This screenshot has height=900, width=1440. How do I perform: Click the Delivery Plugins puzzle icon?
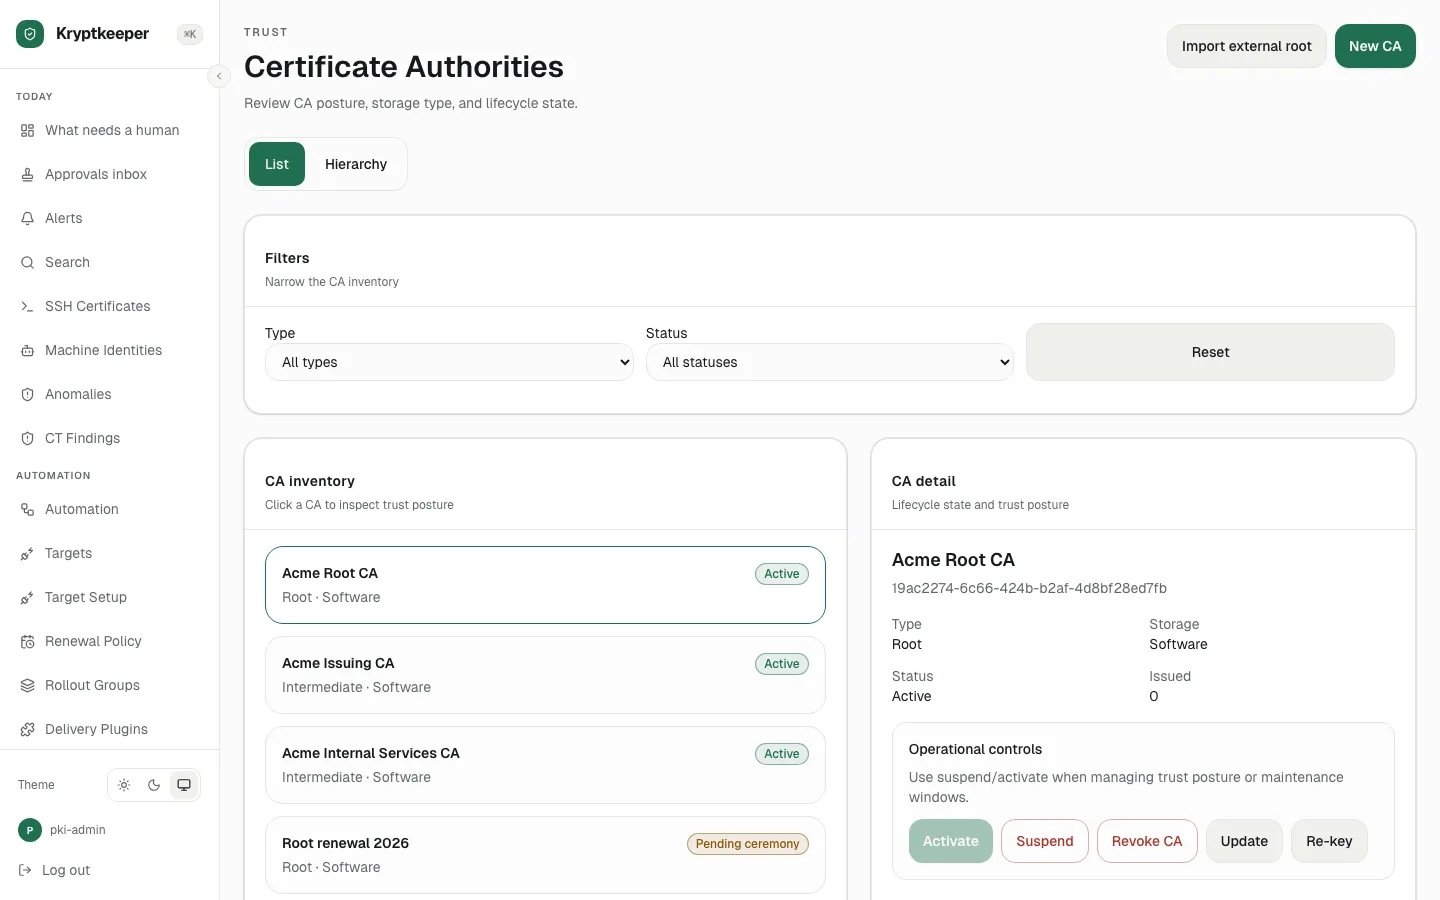[28, 729]
